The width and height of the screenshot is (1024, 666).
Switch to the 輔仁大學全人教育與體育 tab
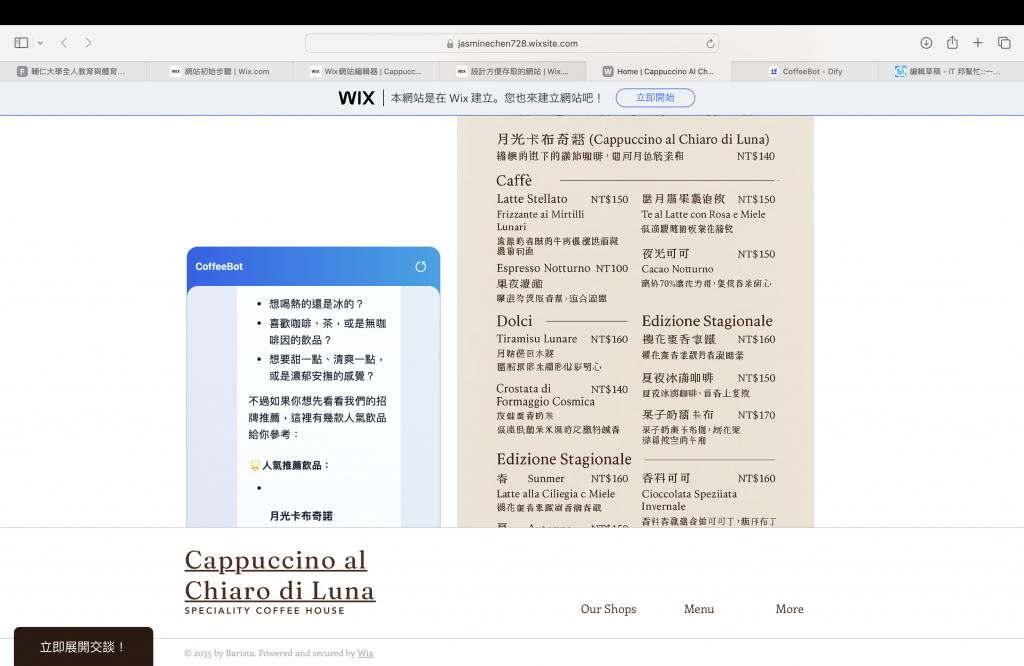pos(73,71)
